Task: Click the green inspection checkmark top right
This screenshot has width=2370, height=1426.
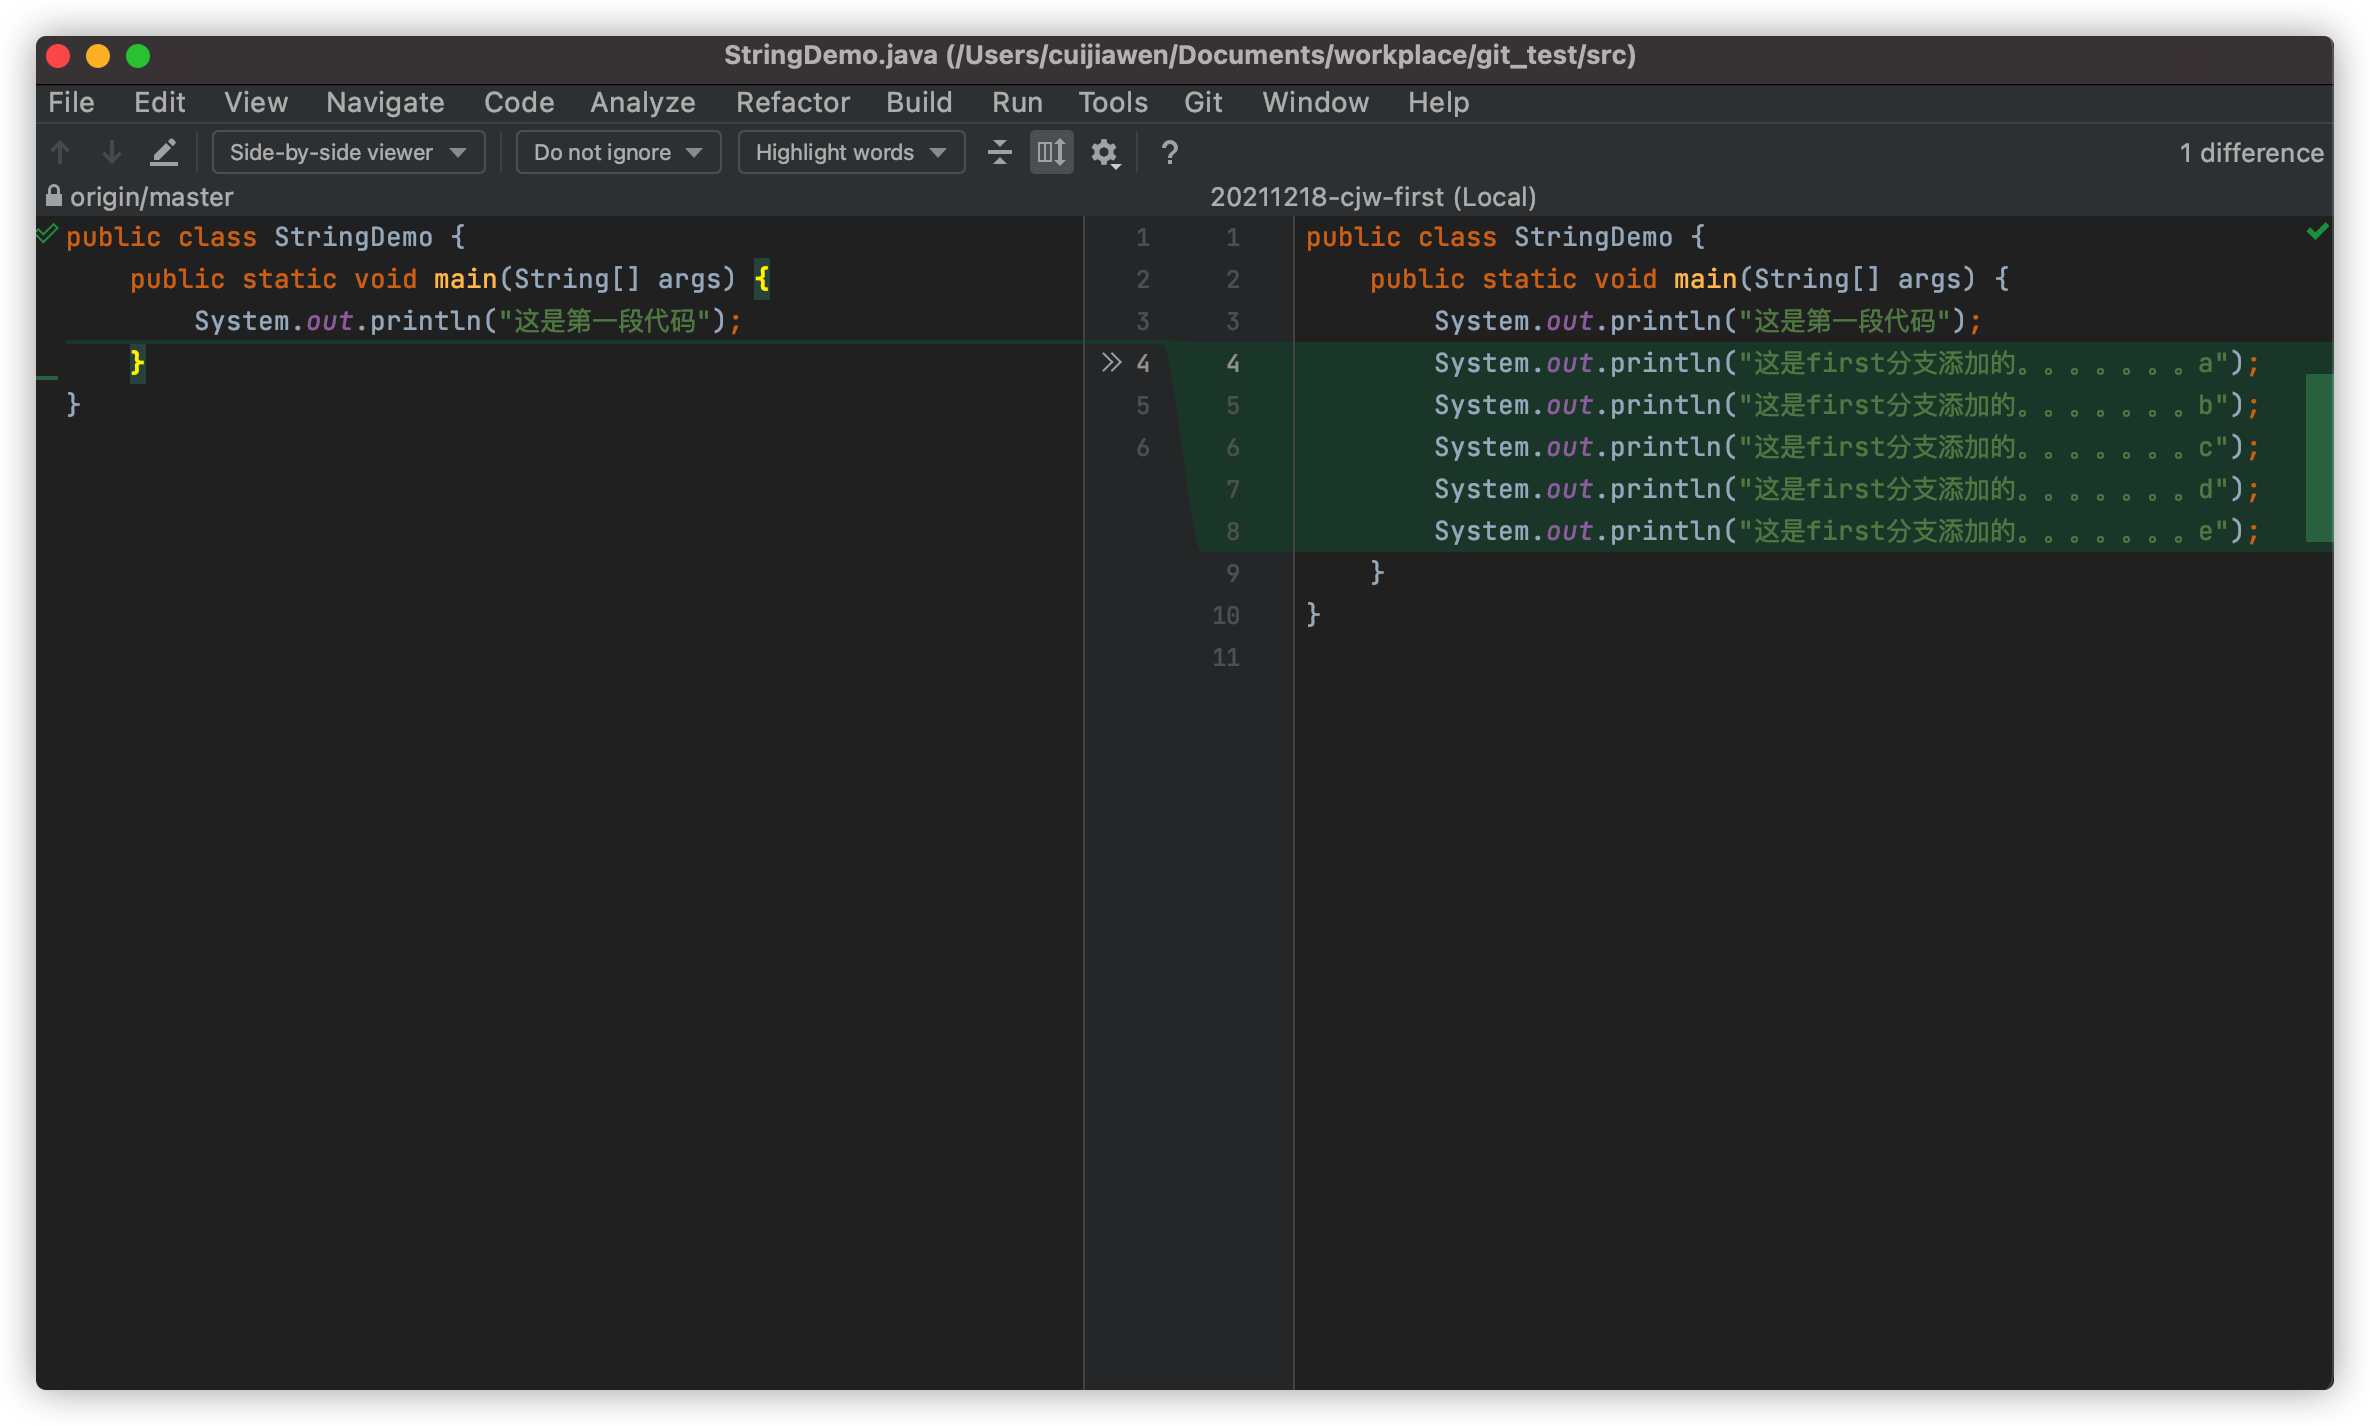Action: pyautogui.click(x=2318, y=231)
